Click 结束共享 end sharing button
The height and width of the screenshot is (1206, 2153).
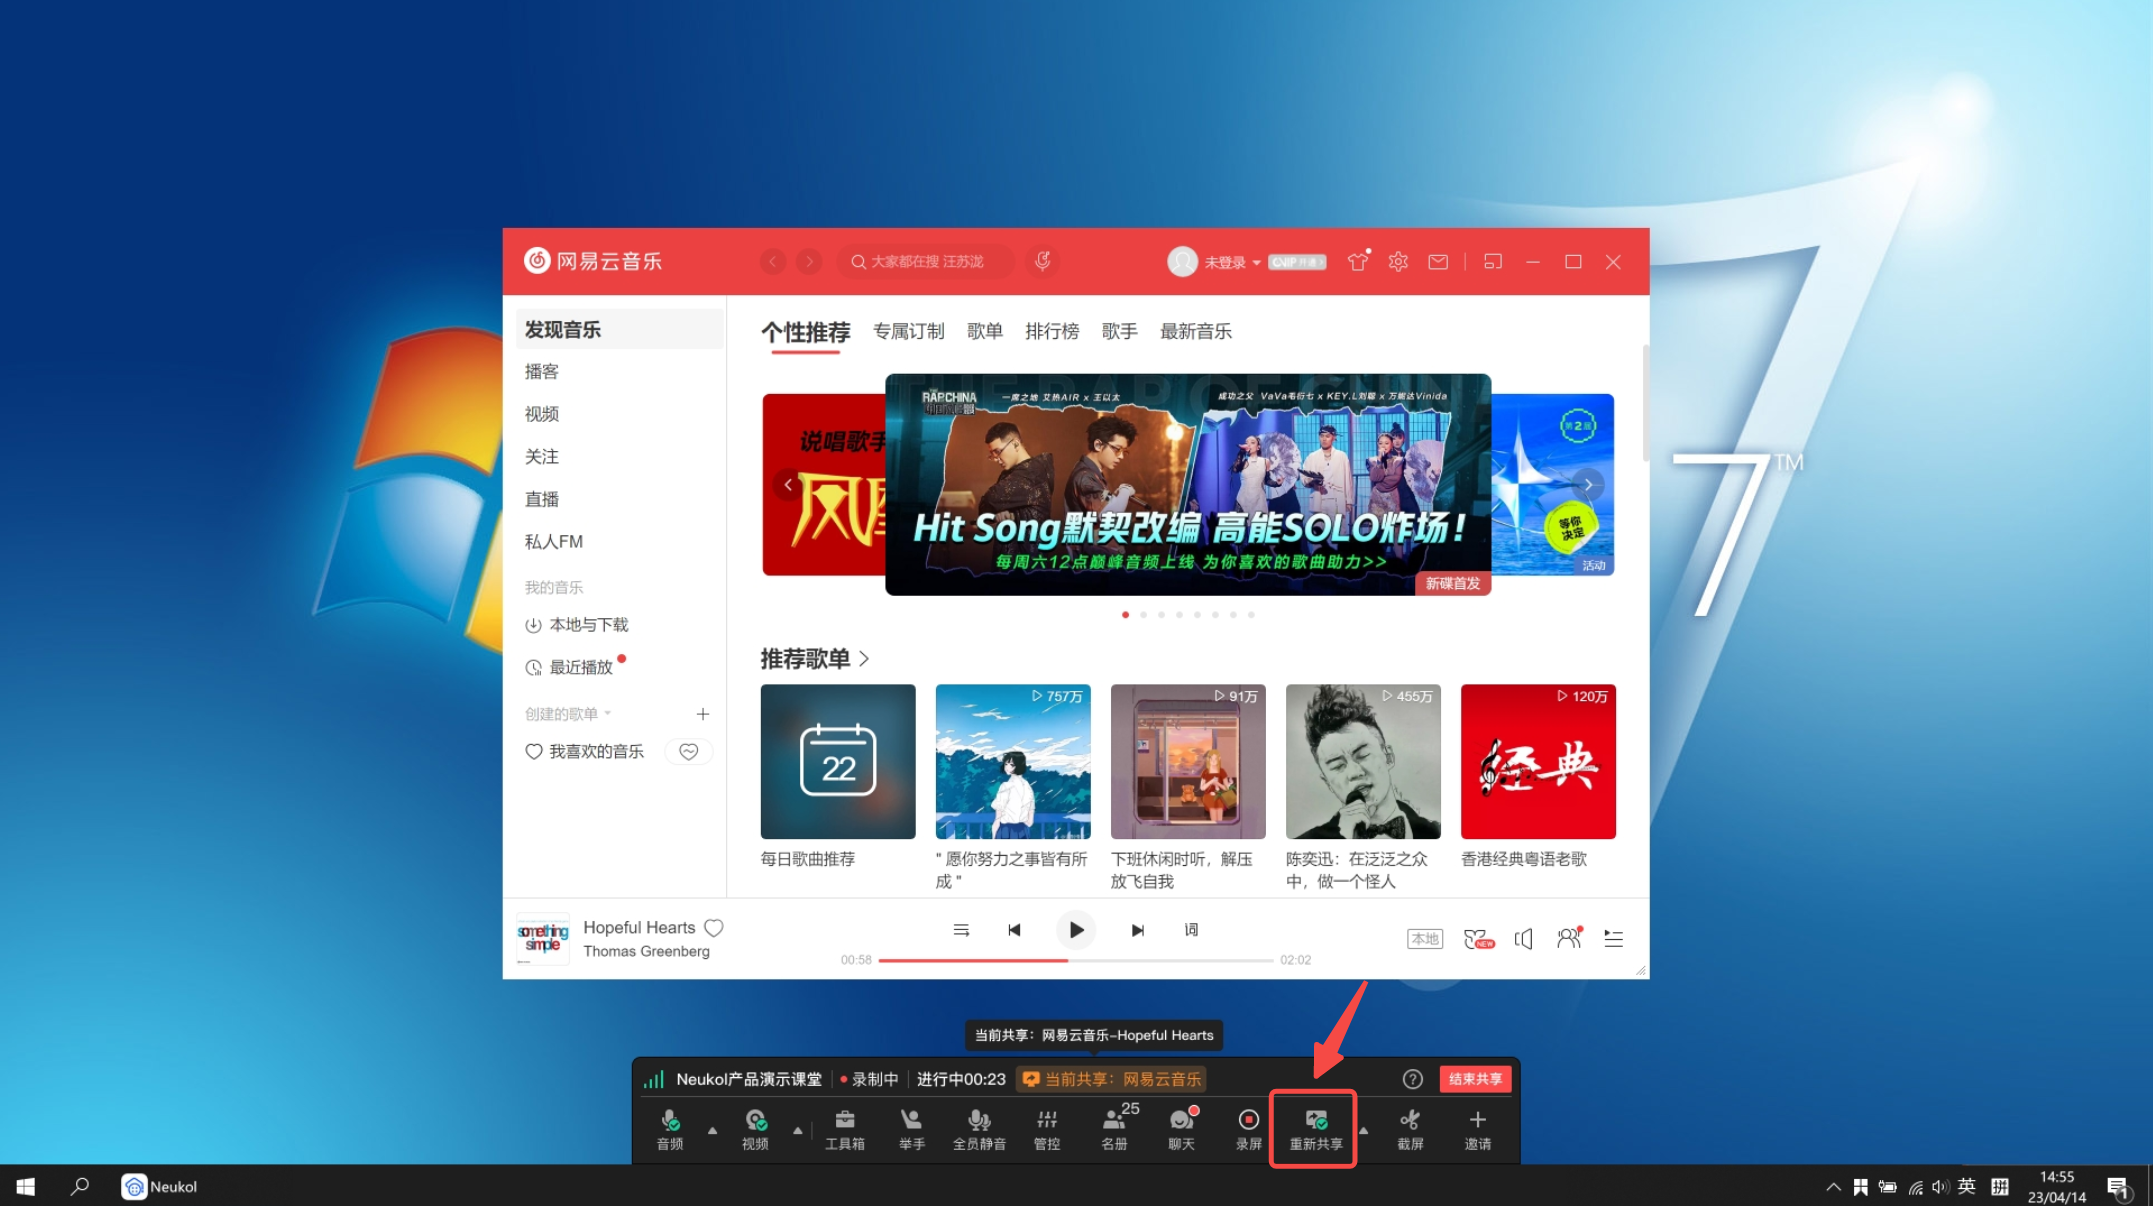(1475, 1079)
